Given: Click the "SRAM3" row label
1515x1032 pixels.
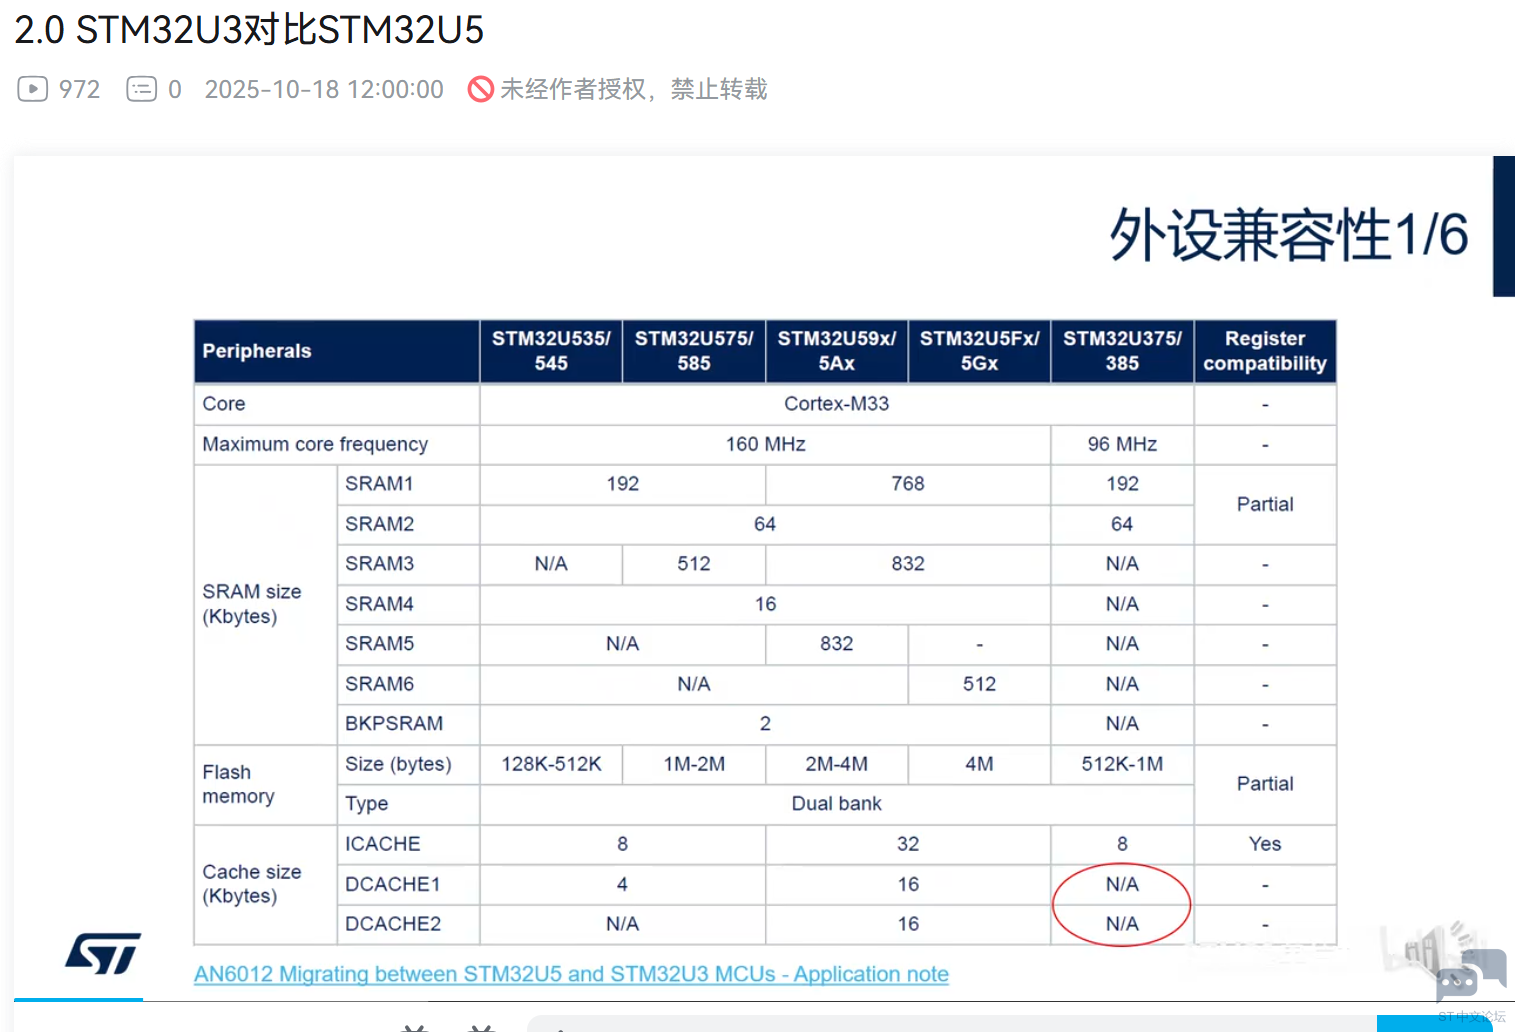Looking at the screenshot, I should coord(380,564).
